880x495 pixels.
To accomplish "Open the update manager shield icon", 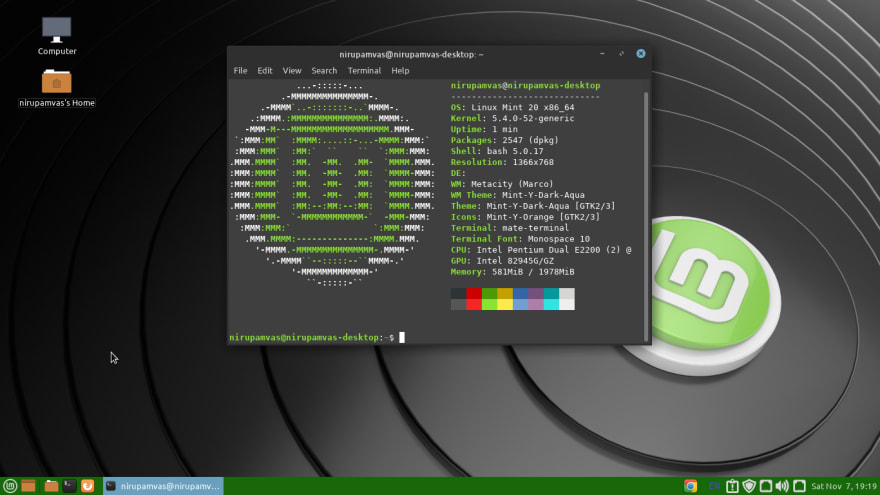I will (749, 486).
